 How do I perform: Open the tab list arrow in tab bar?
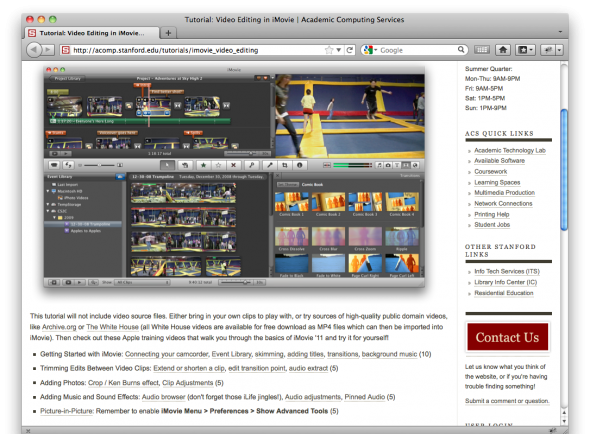560,32
